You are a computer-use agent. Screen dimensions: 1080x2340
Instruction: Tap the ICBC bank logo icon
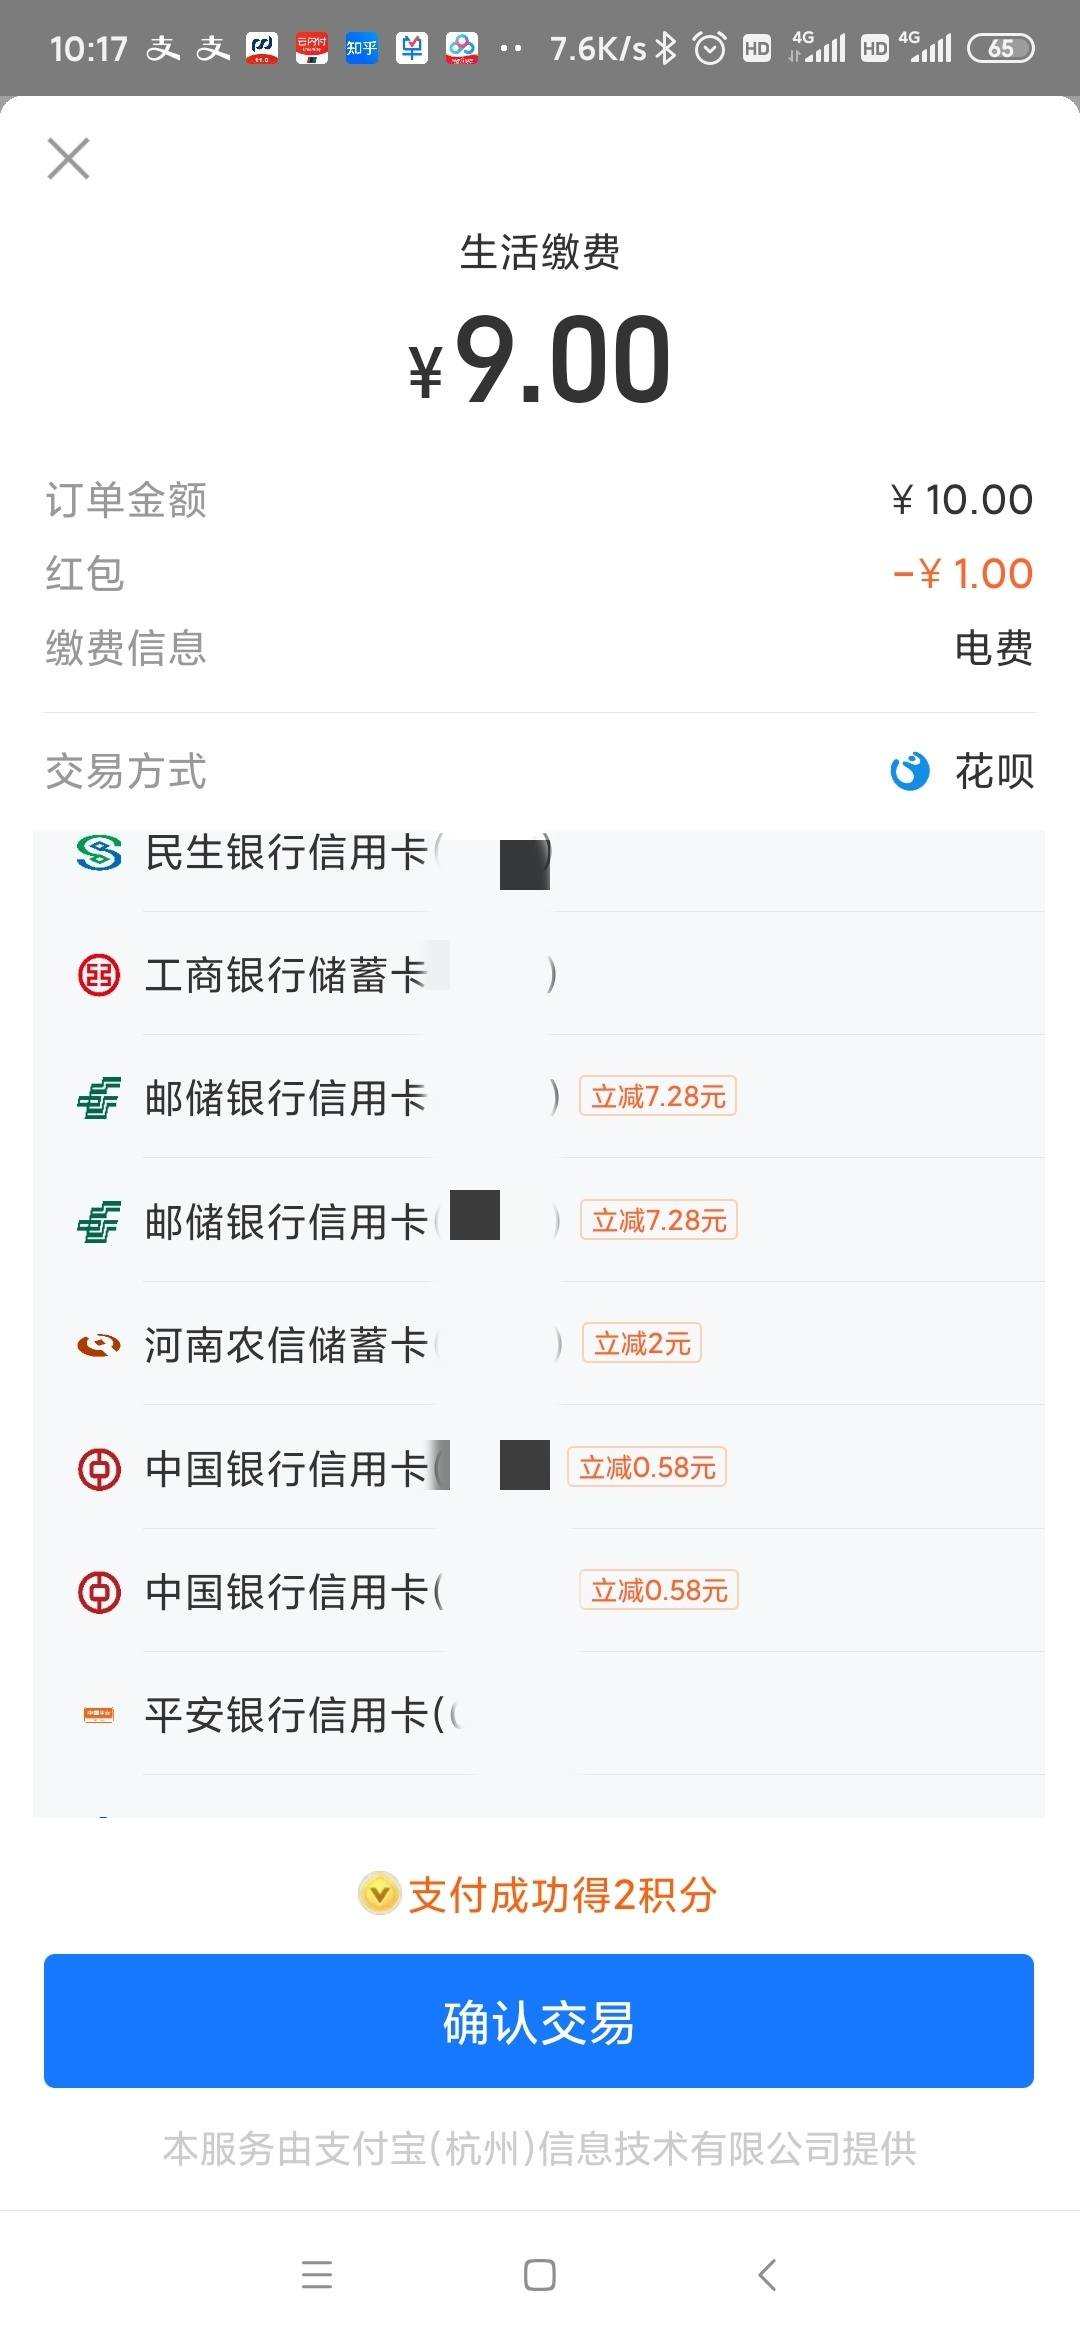click(99, 975)
